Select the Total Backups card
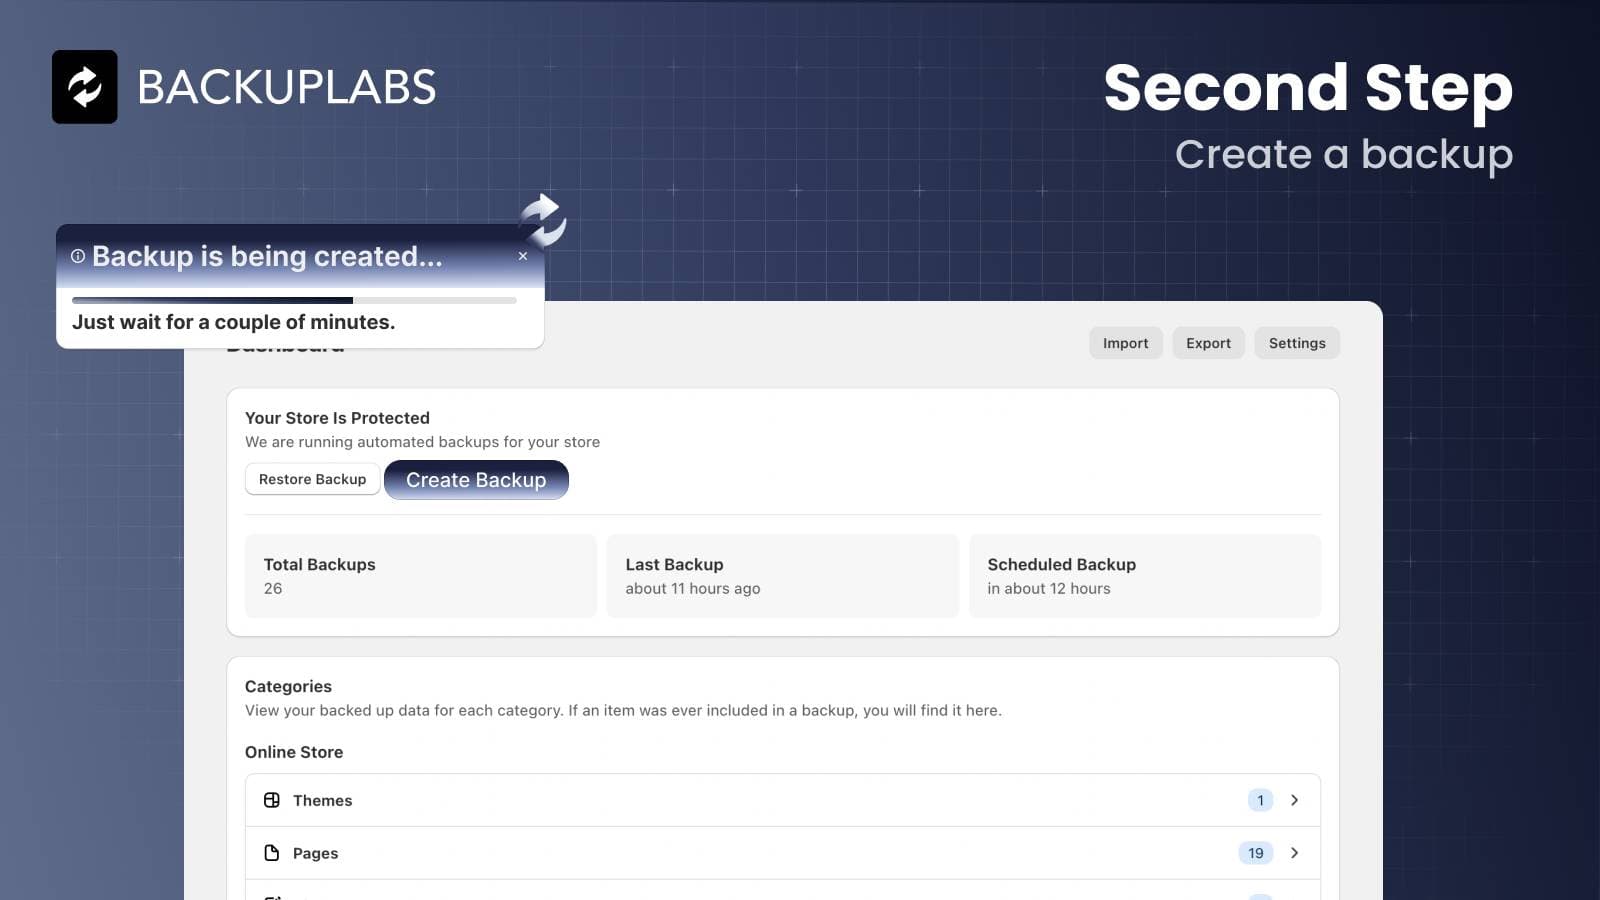This screenshot has width=1600, height=900. [x=420, y=576]
